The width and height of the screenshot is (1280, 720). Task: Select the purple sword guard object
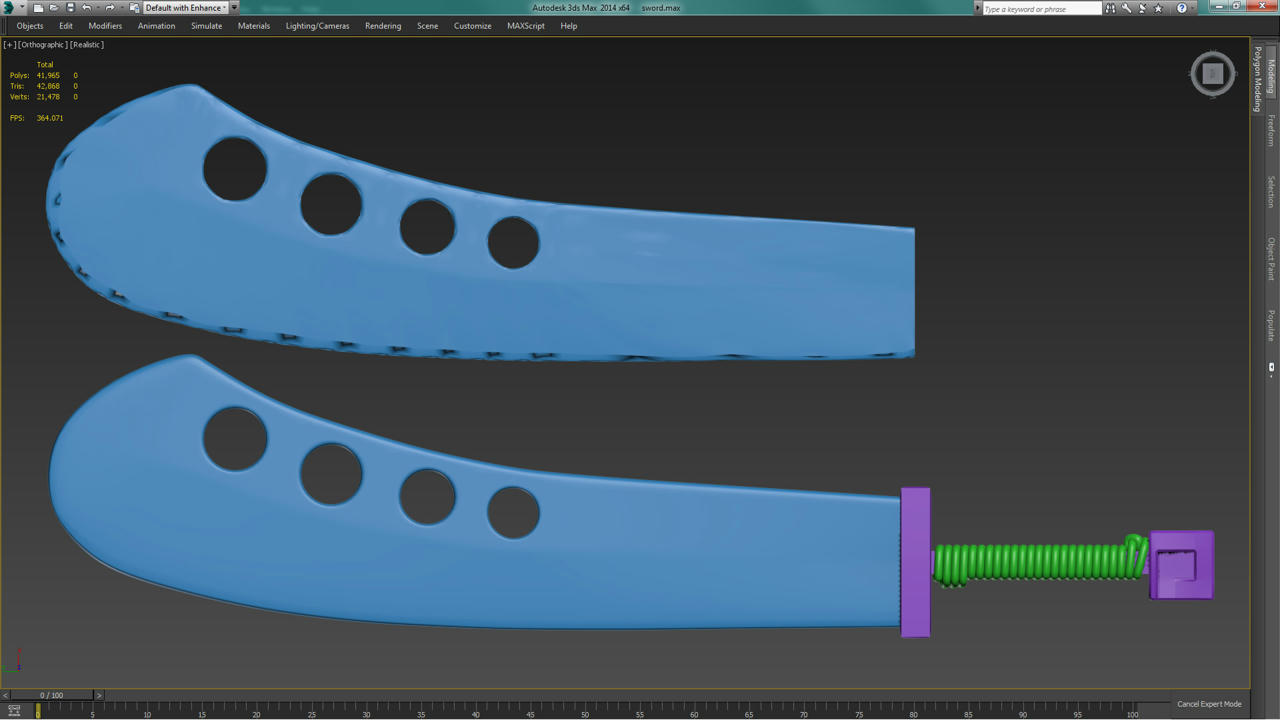click(915, 562)
